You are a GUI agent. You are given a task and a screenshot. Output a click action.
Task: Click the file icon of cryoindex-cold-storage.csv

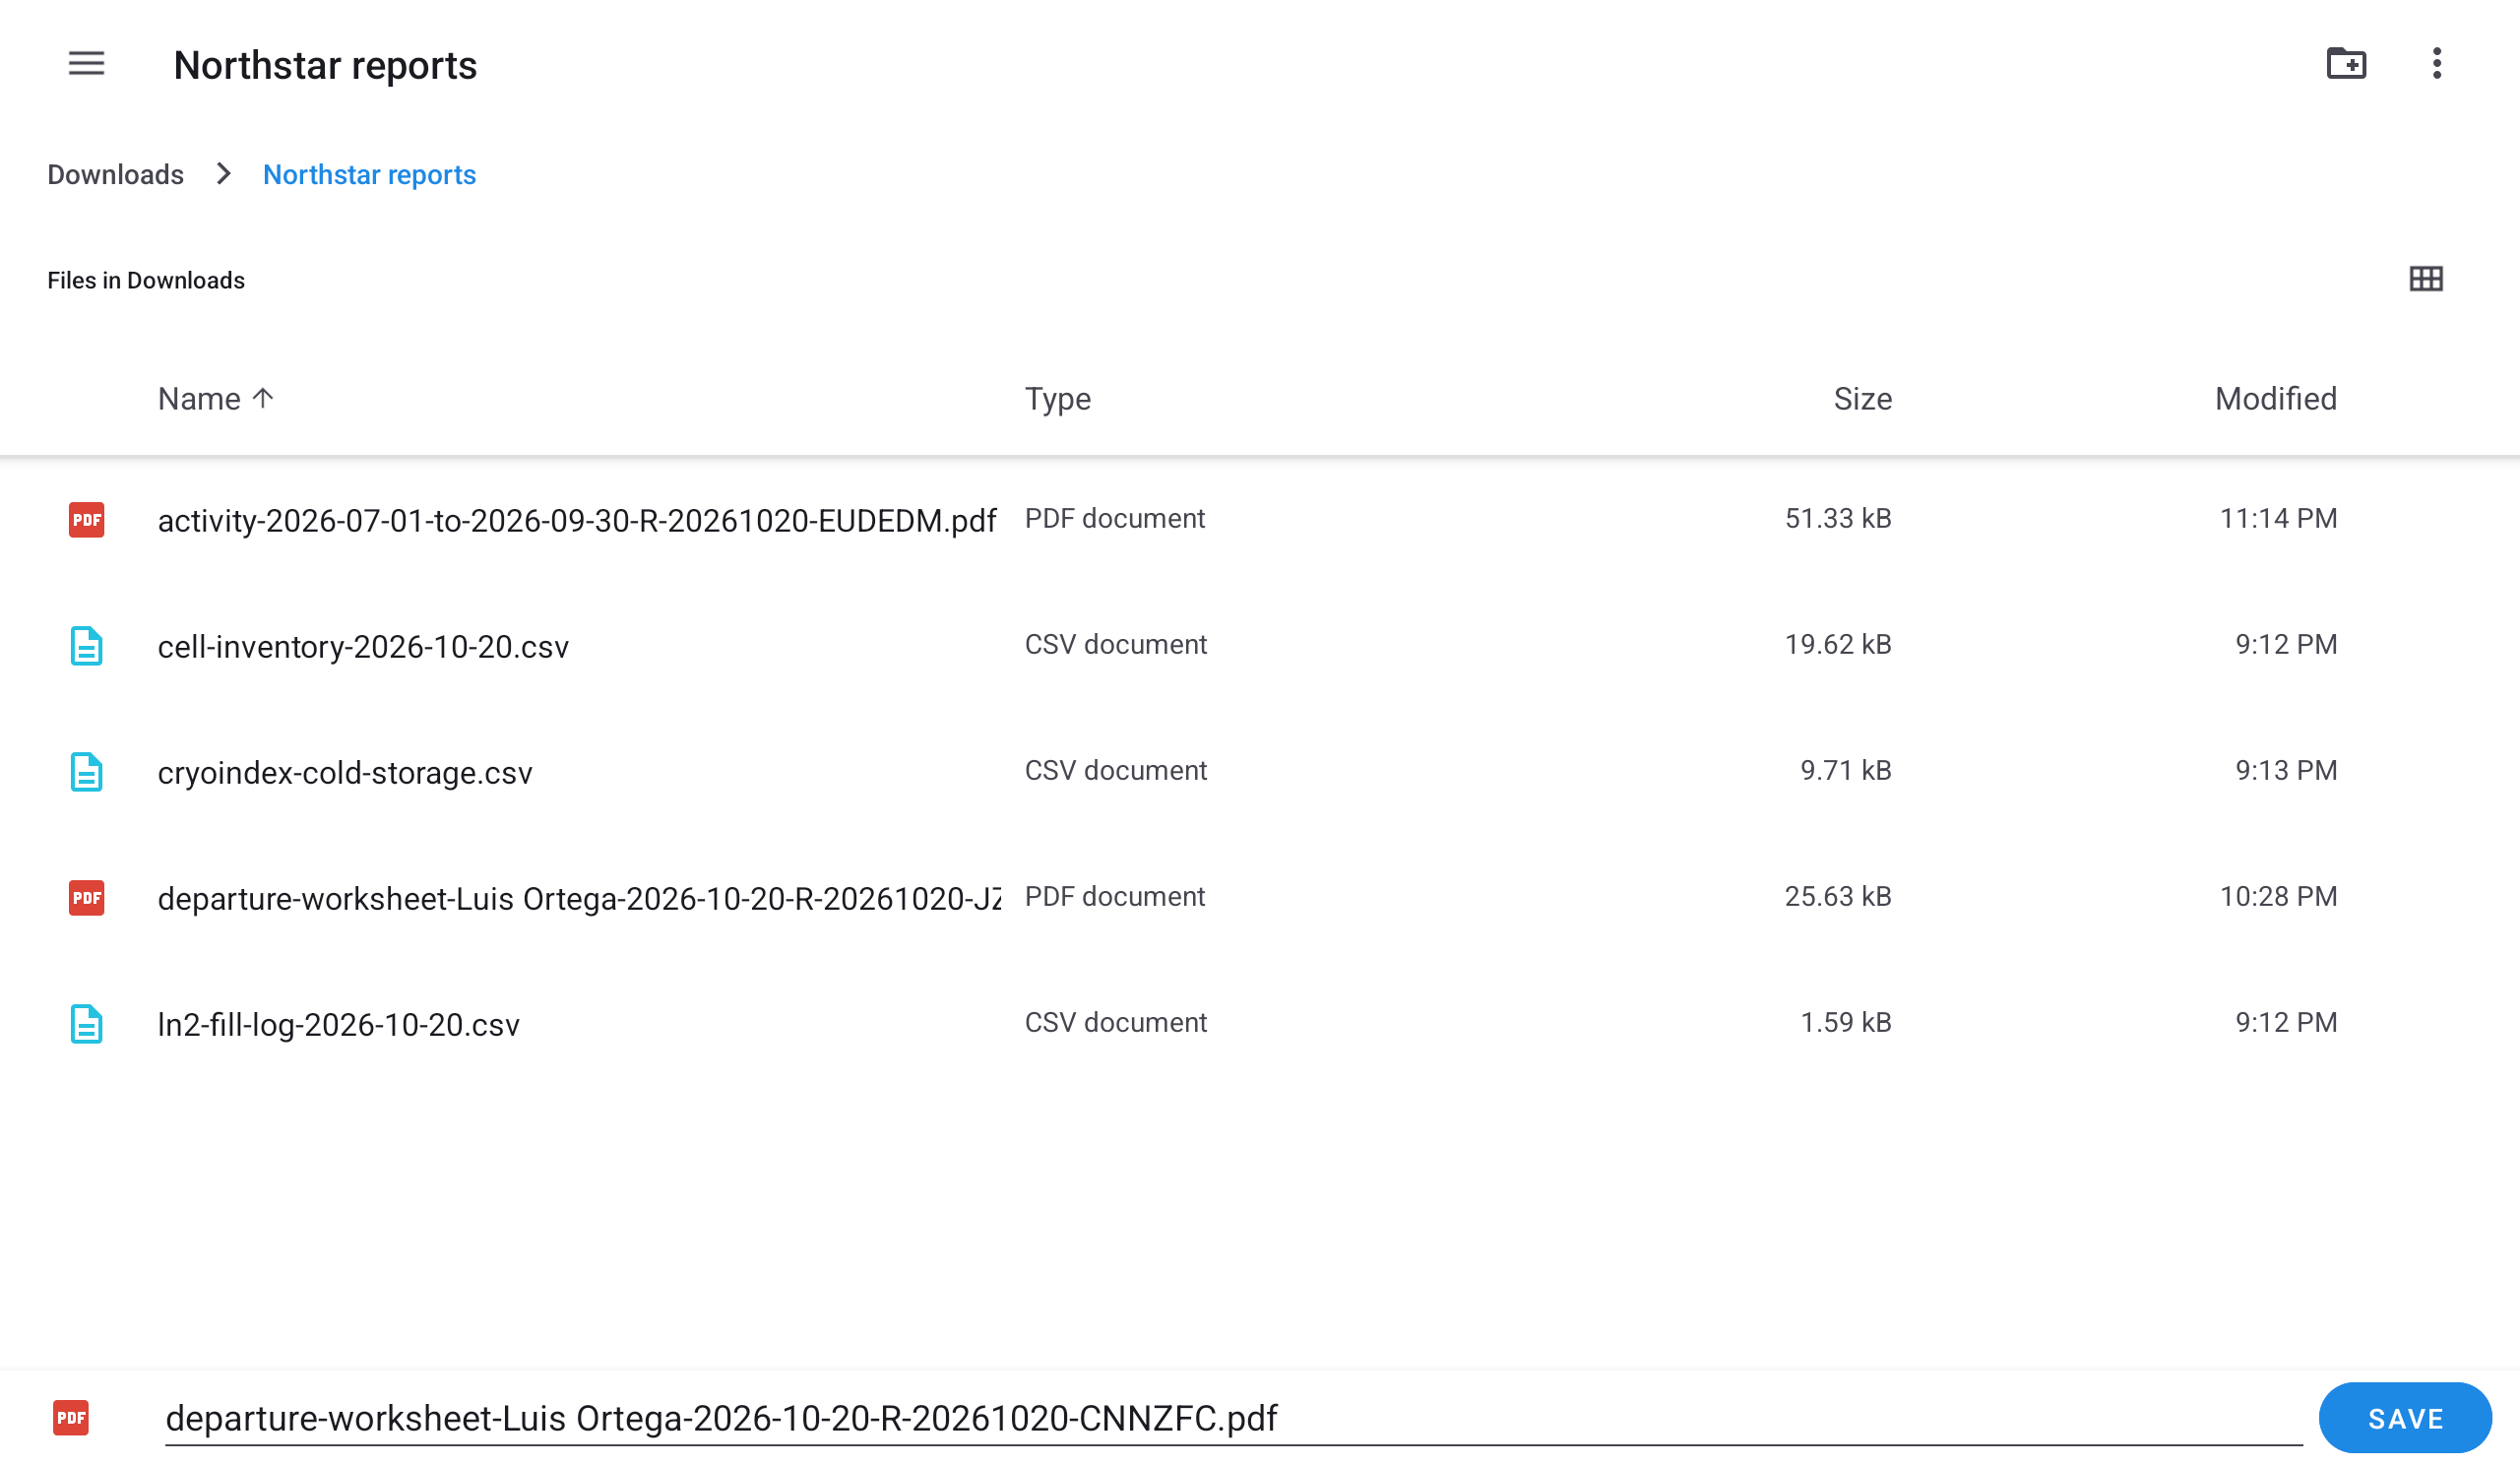click(87, 772)
